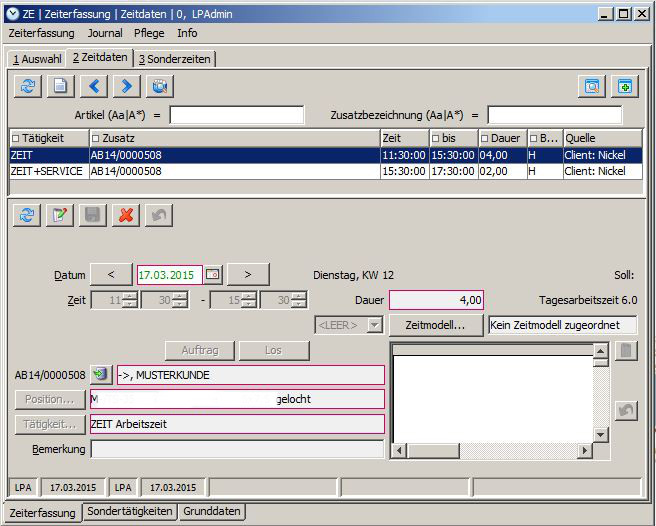This screenshot has height=526, width=656.
Task: Click the refresh icon in top toolbar
Action: point(28,86)
